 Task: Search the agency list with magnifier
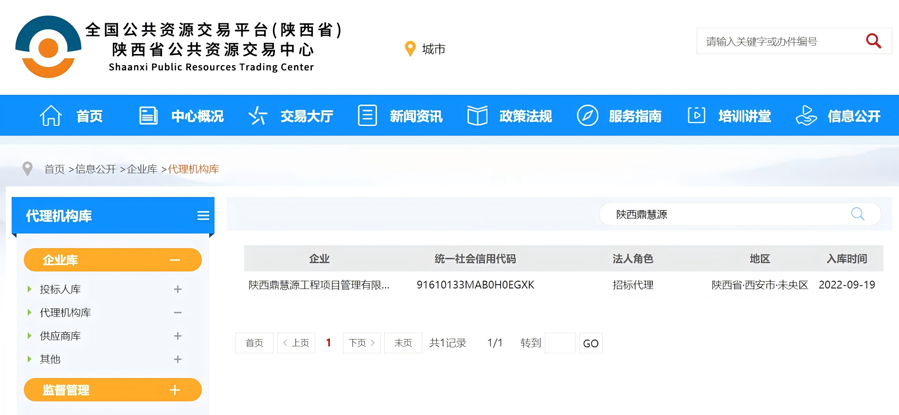pyautogui.click(x=857, y=214)
